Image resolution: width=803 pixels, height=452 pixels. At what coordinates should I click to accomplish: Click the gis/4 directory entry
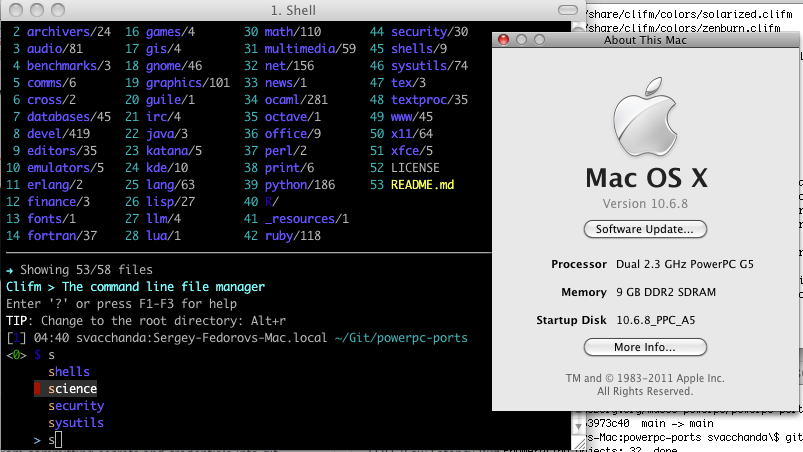point(163,49)
